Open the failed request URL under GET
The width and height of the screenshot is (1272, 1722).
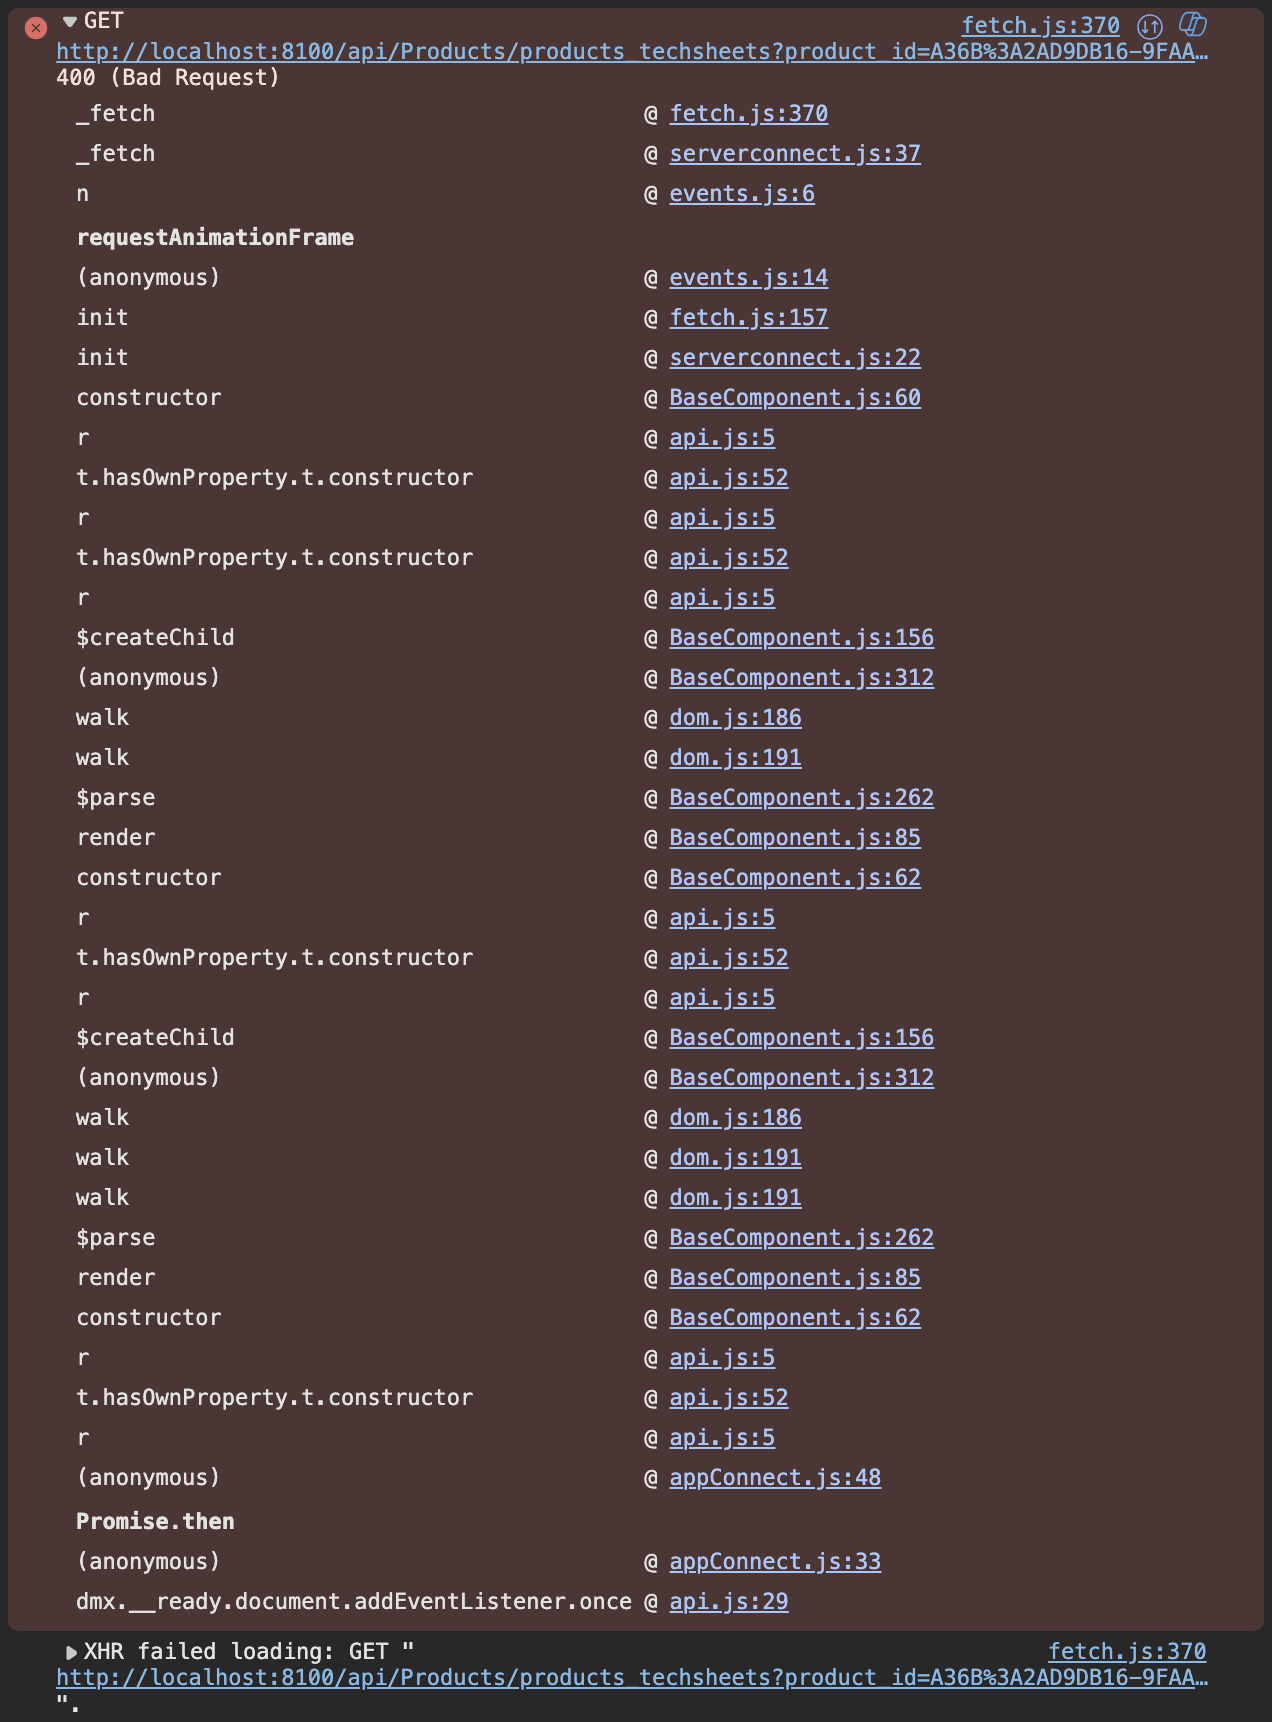(630, 52)
